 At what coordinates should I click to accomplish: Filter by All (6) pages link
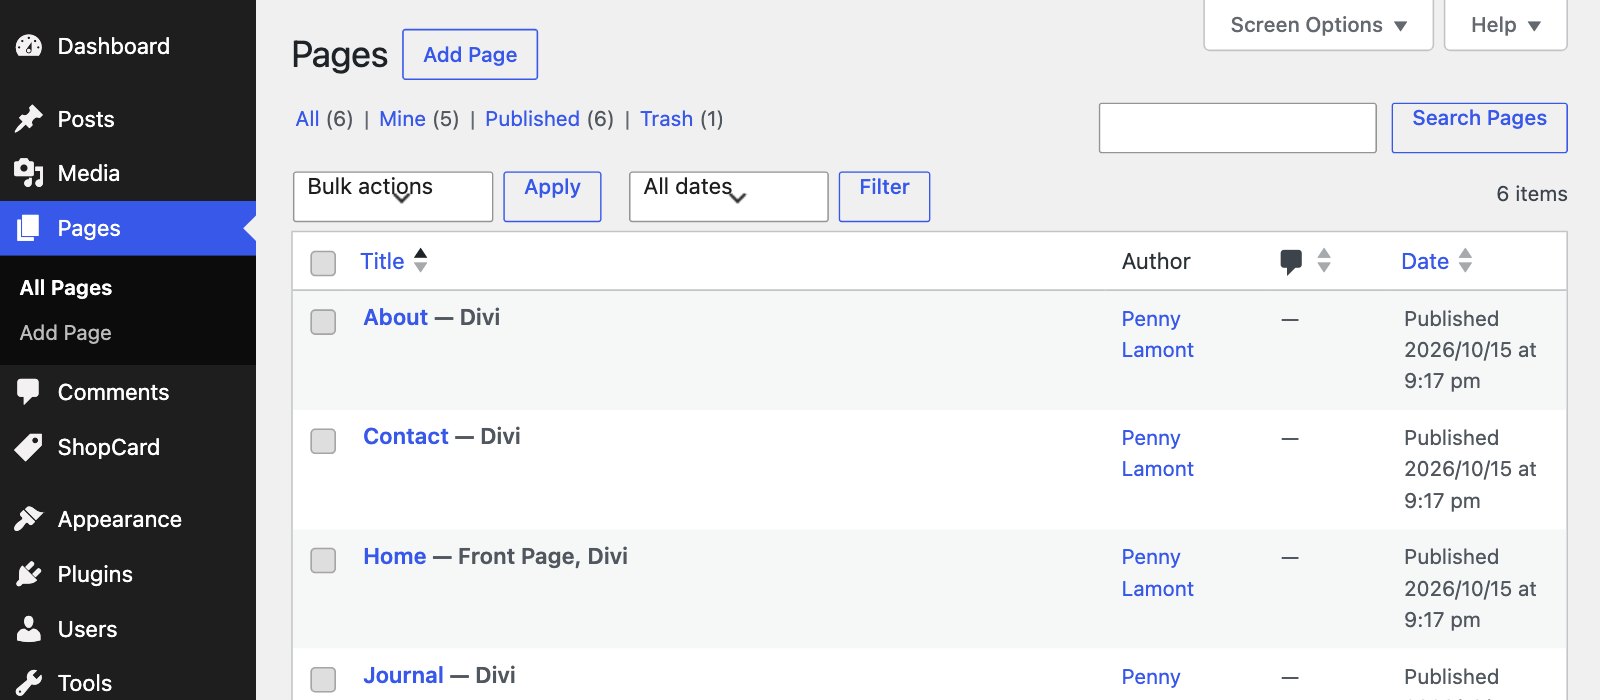pos(324,119)
